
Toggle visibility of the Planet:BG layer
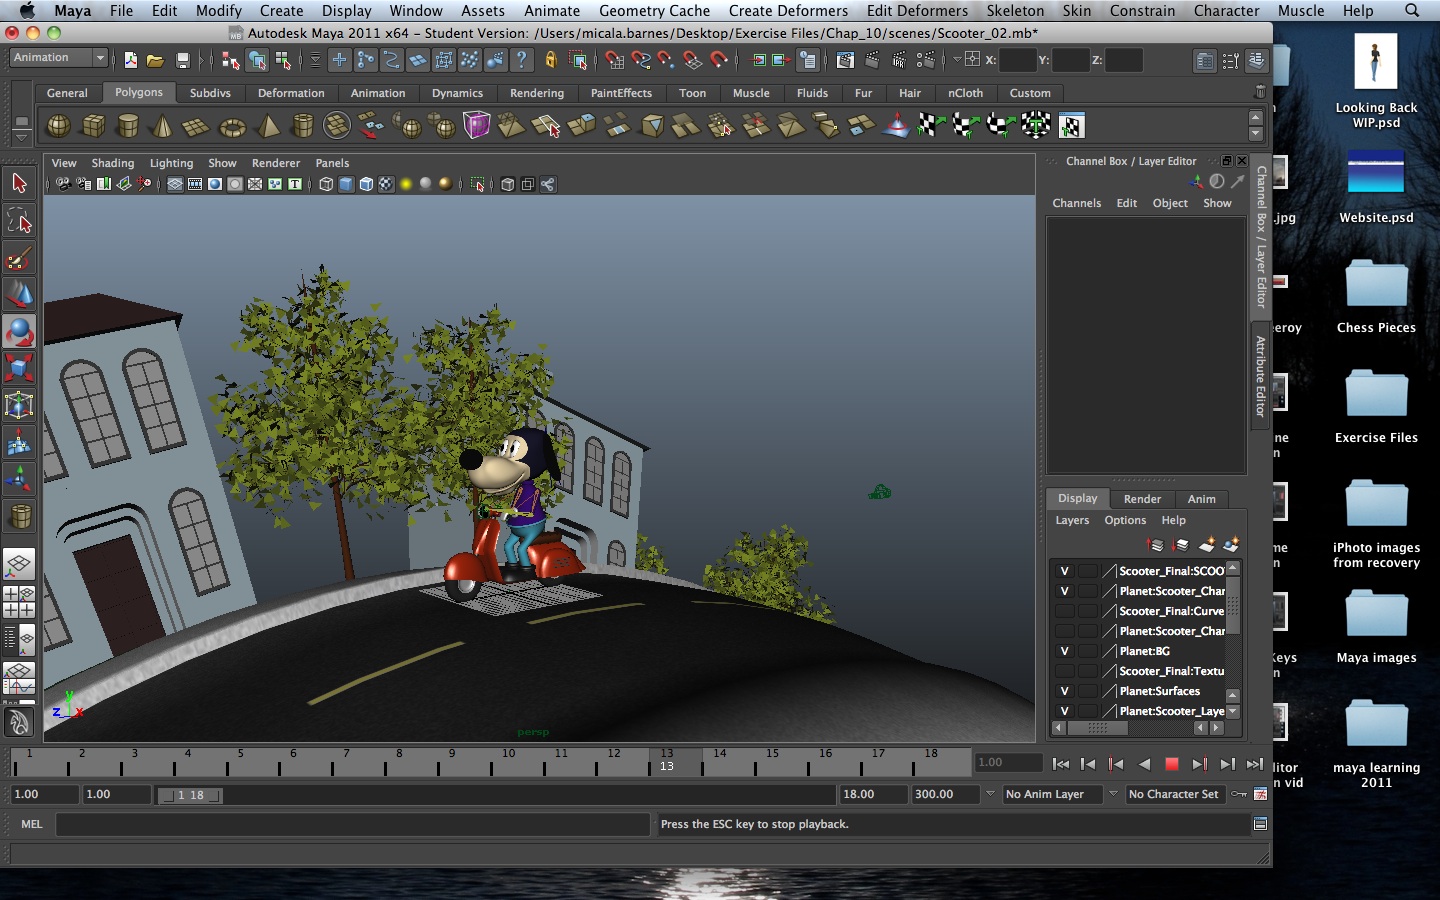1064,651
